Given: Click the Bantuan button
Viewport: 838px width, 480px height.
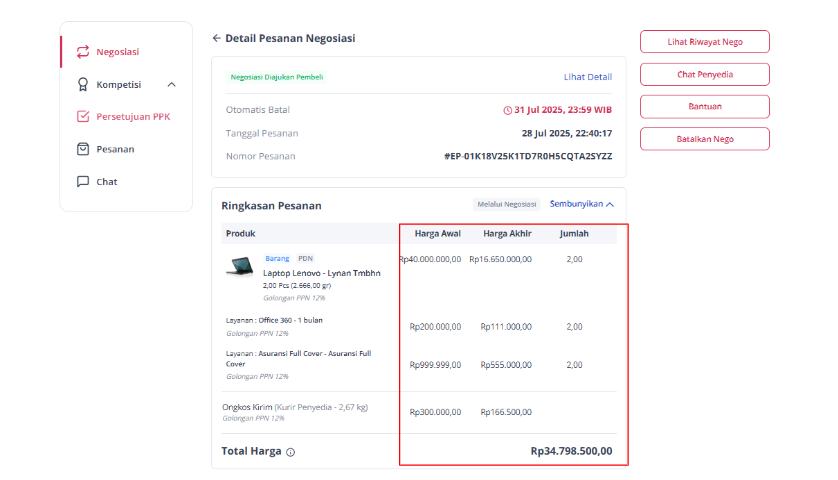Looking at the screenshot, I should pyautogui.click(x=705, y=106).
